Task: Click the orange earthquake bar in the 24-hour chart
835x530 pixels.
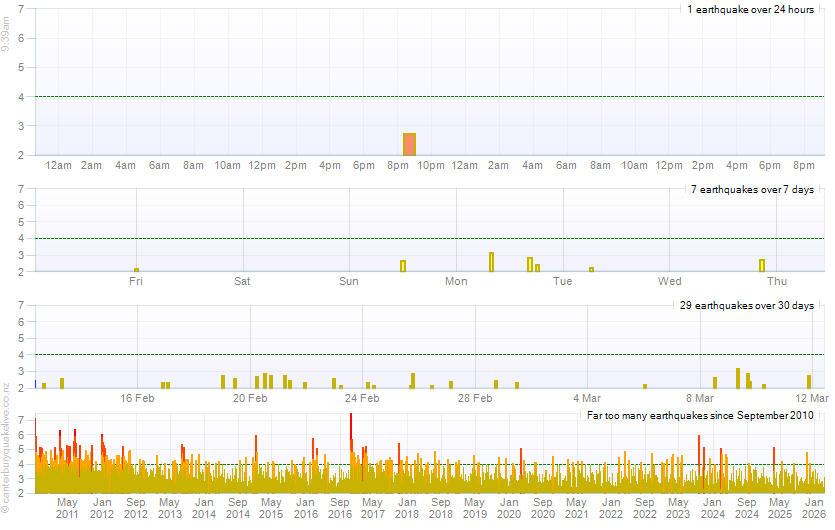Action: [409, 144]
